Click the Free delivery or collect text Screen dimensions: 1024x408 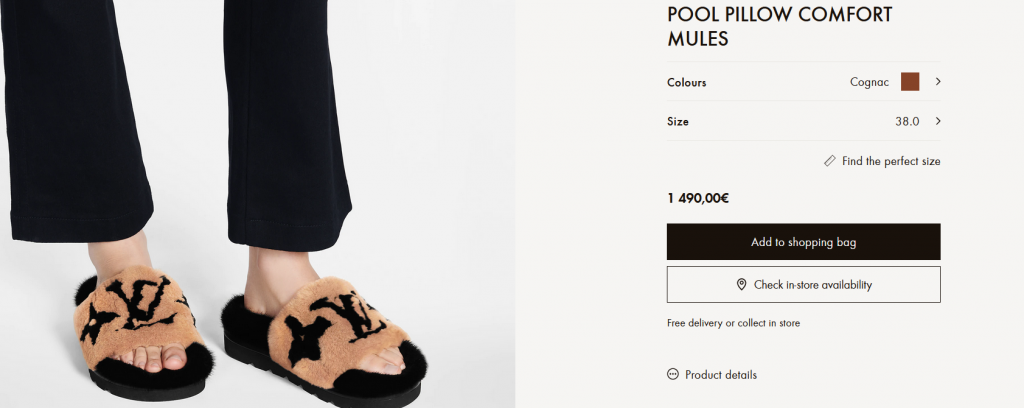[733, 323]
